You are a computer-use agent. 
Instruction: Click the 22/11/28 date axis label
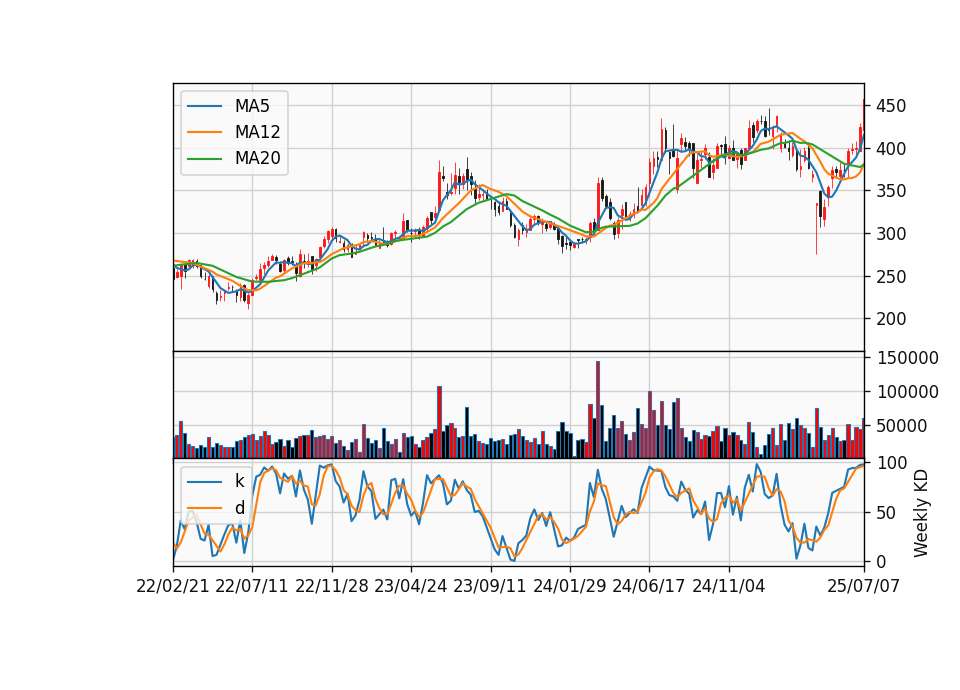332,586
